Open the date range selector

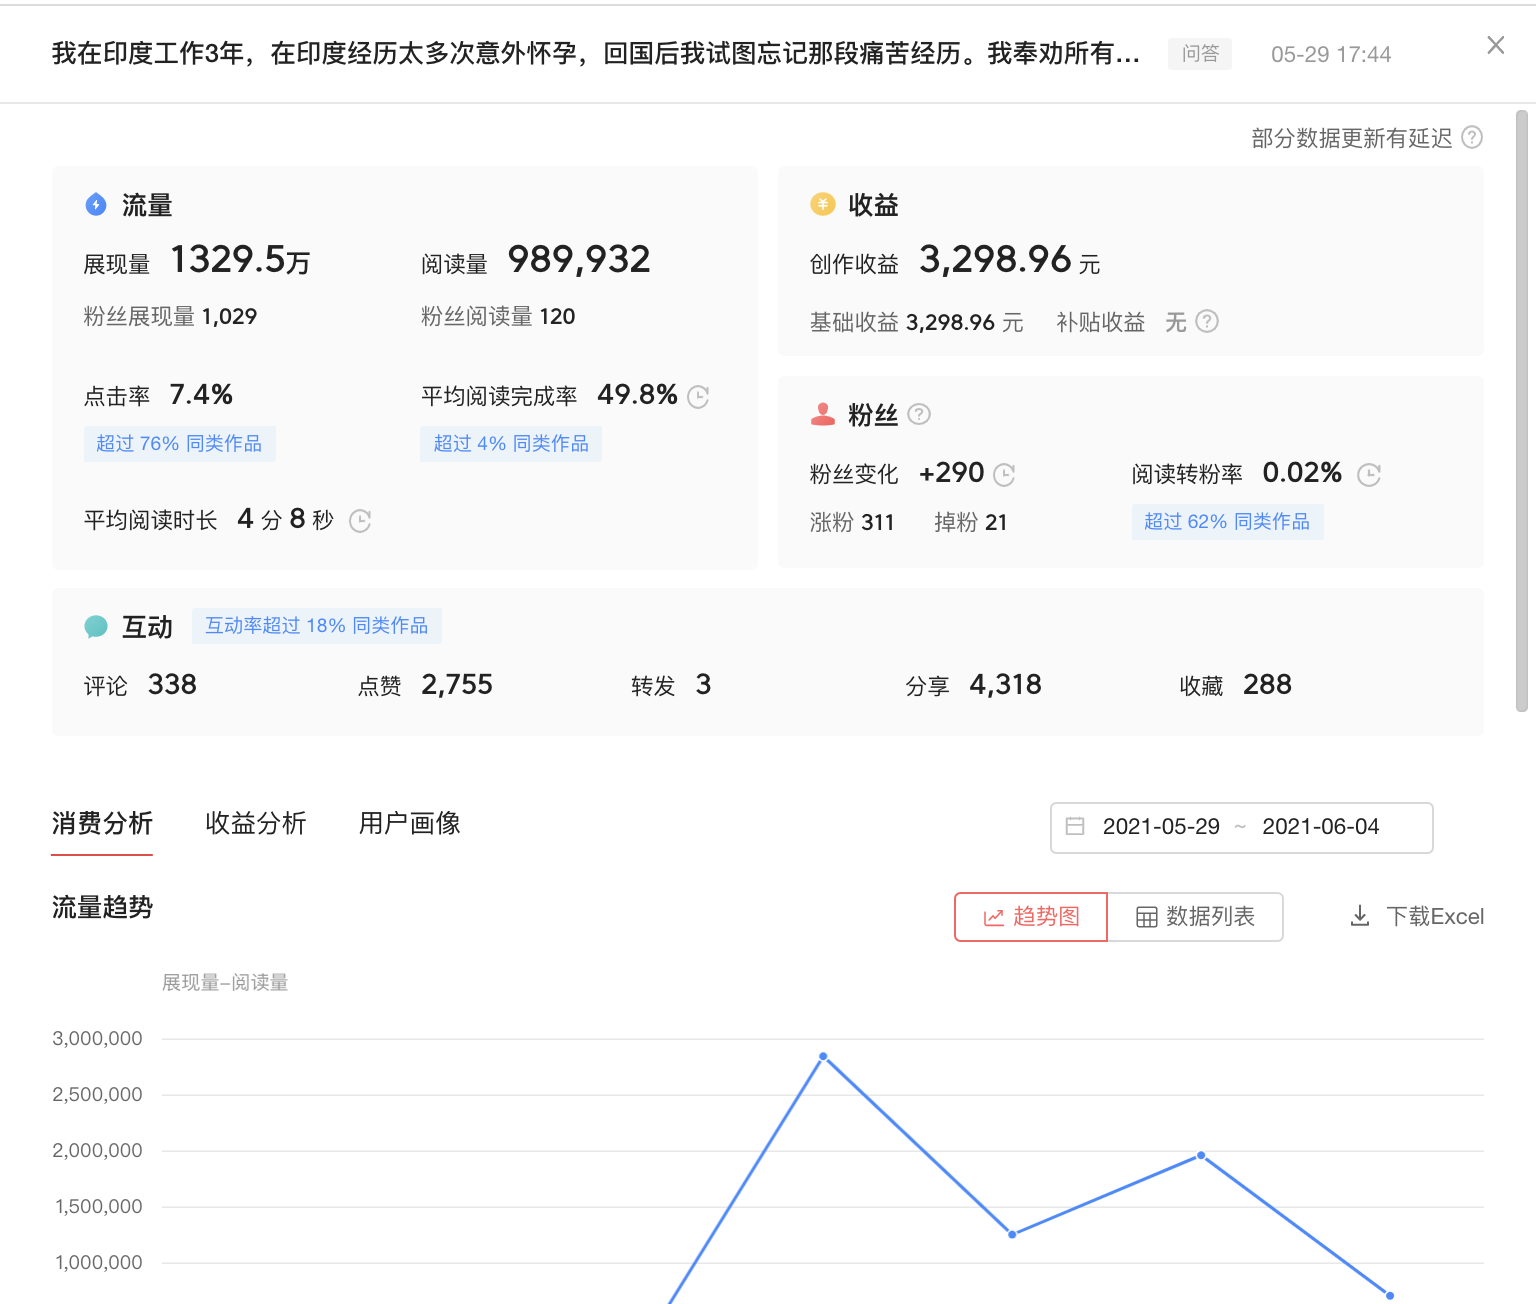[1240, 827]
